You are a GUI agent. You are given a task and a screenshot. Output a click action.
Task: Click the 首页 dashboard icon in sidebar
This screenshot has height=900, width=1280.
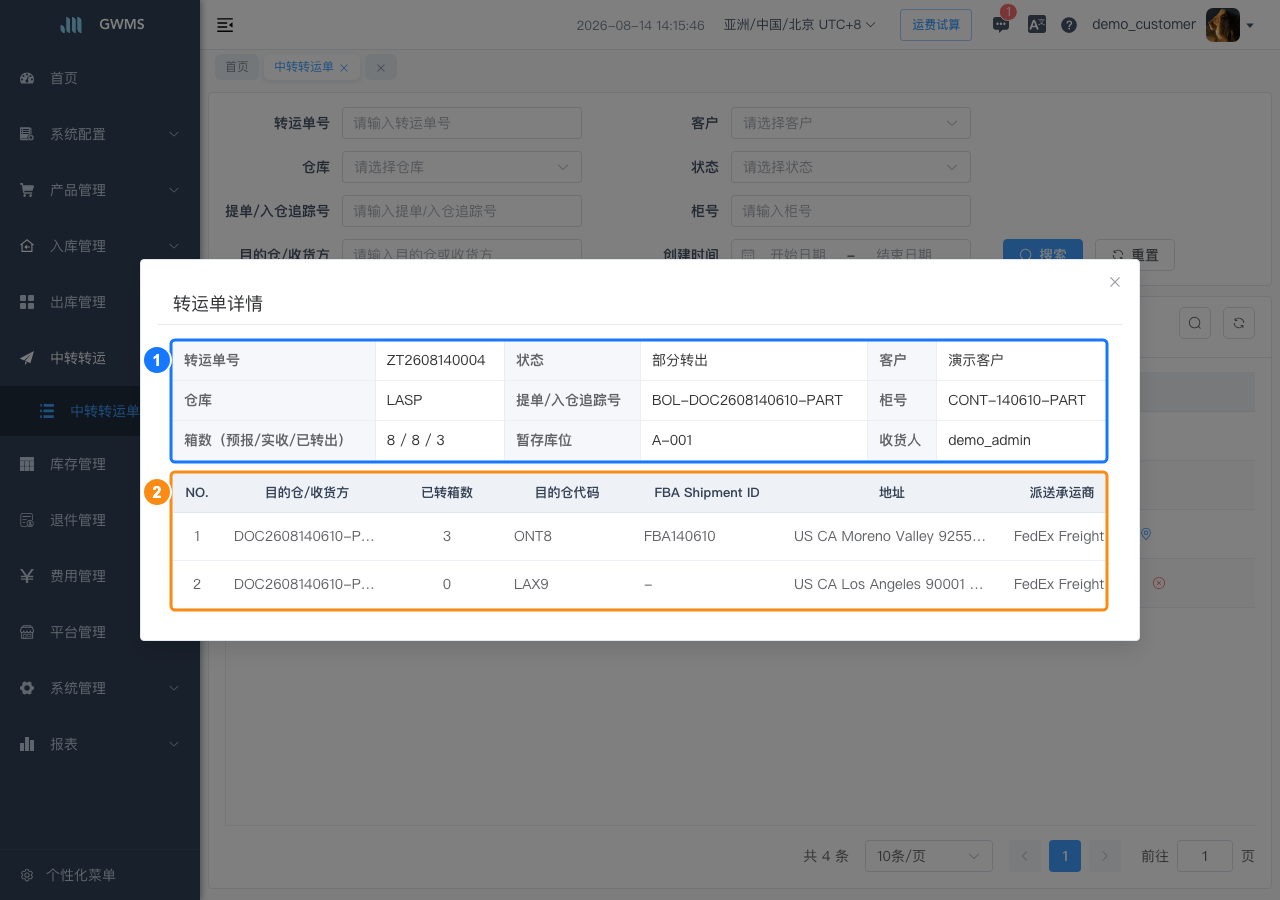click(x=27, y=78)
